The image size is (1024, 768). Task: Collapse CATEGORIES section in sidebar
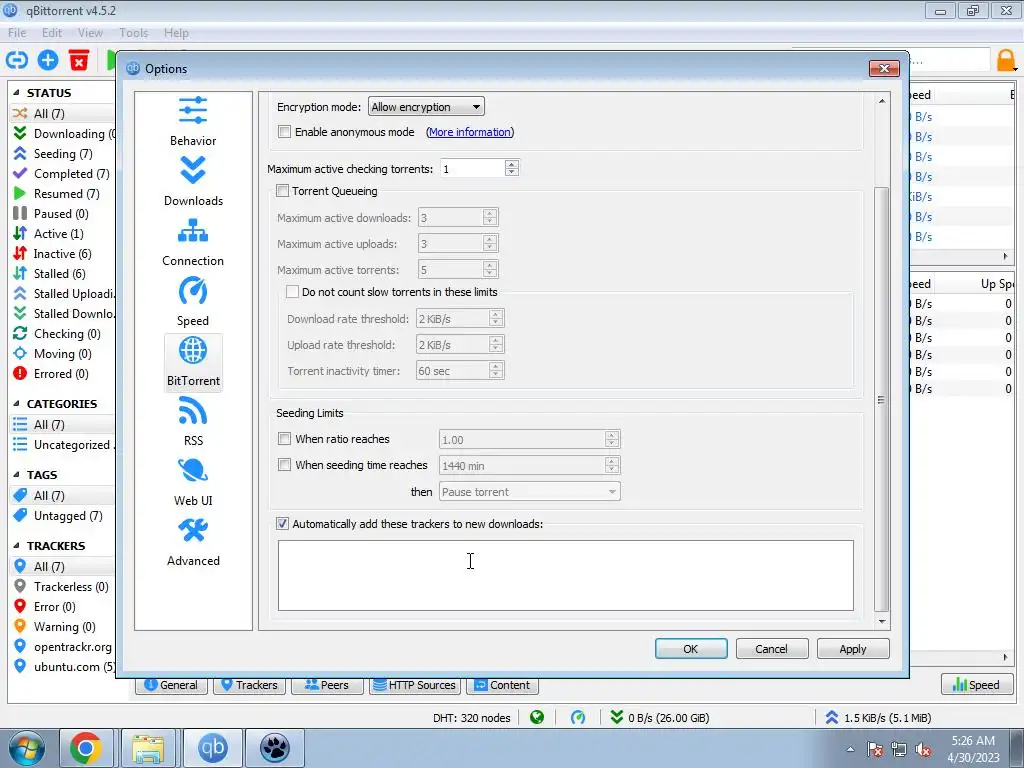point(16,404)
